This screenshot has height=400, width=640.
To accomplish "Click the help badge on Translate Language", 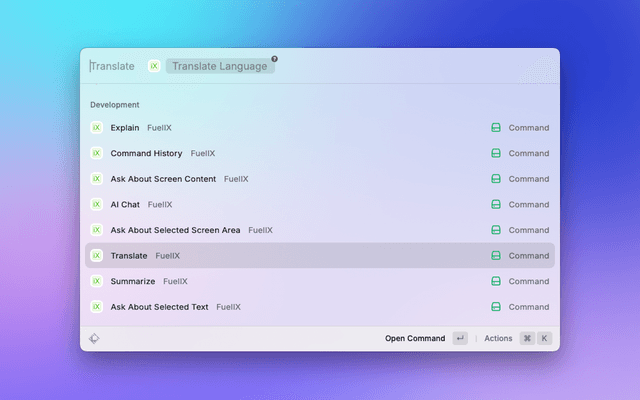I will 274,59.
